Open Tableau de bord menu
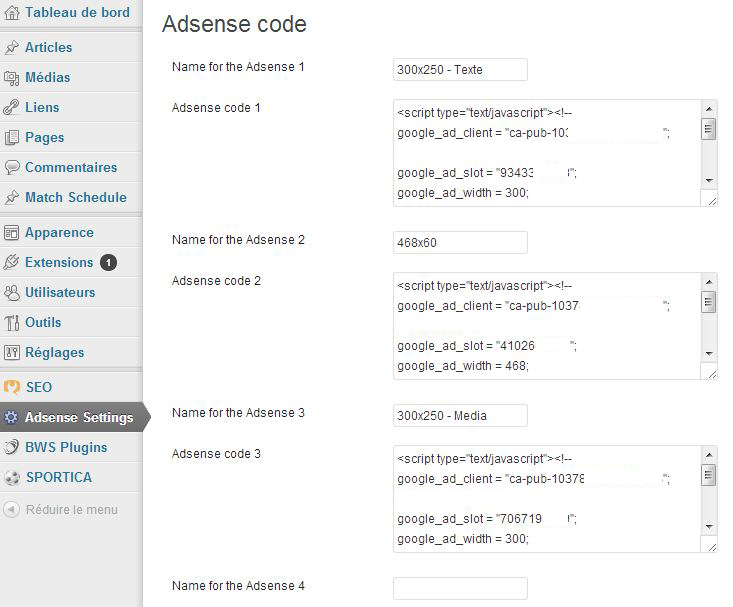Screen dimensions: 733x607 [x=71, y=13]
